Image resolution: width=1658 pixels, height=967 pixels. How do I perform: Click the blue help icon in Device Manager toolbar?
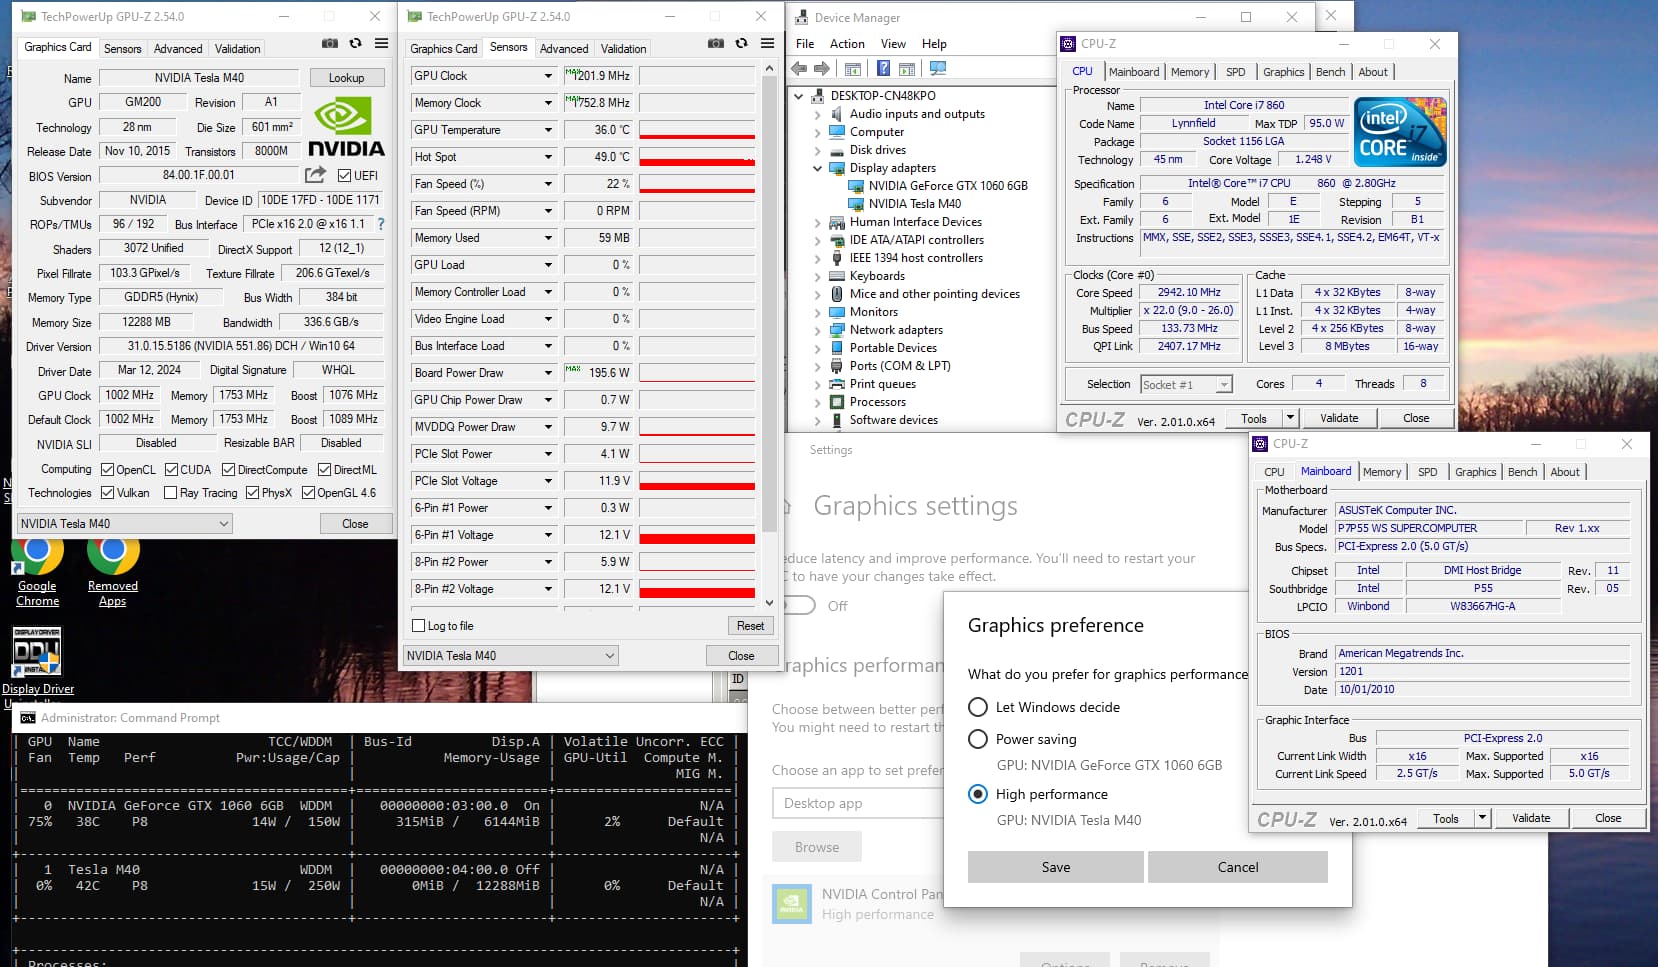tap(883, 69)
